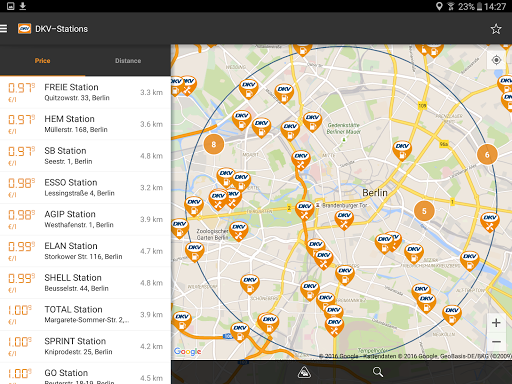
Task: Expand the orange cluster marker labeled 6
Action: click(x=487, y=155)
